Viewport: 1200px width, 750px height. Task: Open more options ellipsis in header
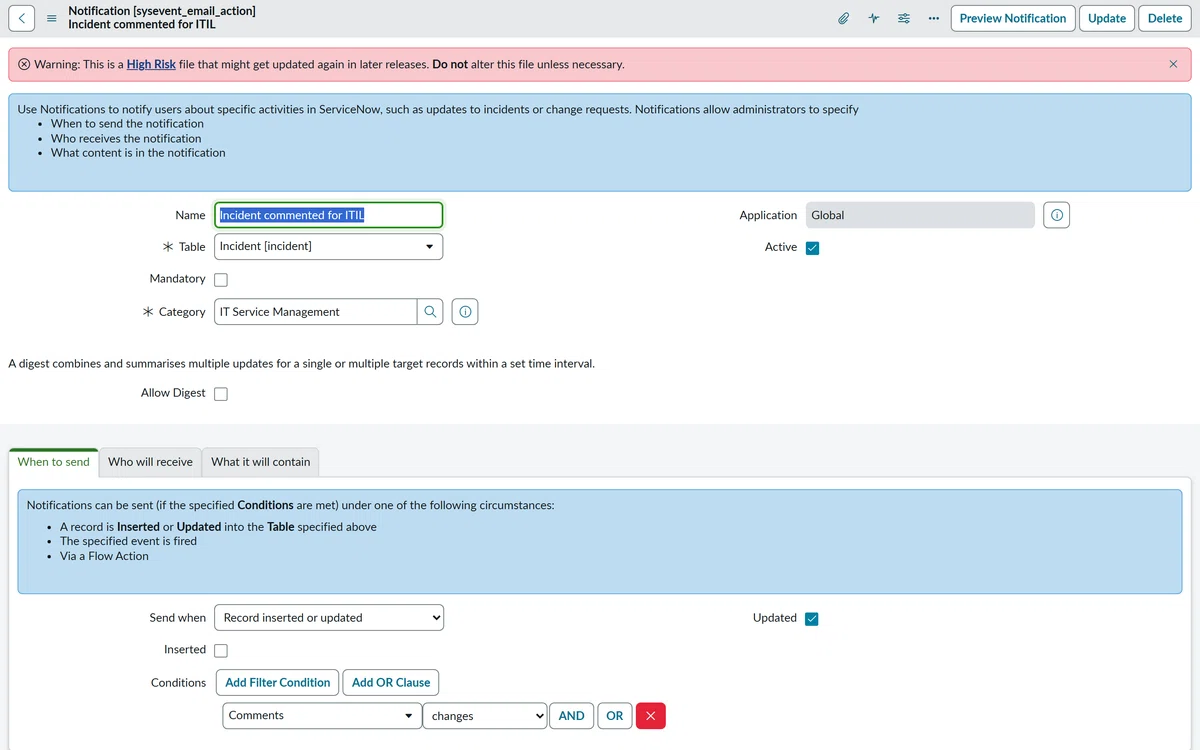tap(933, 18)
